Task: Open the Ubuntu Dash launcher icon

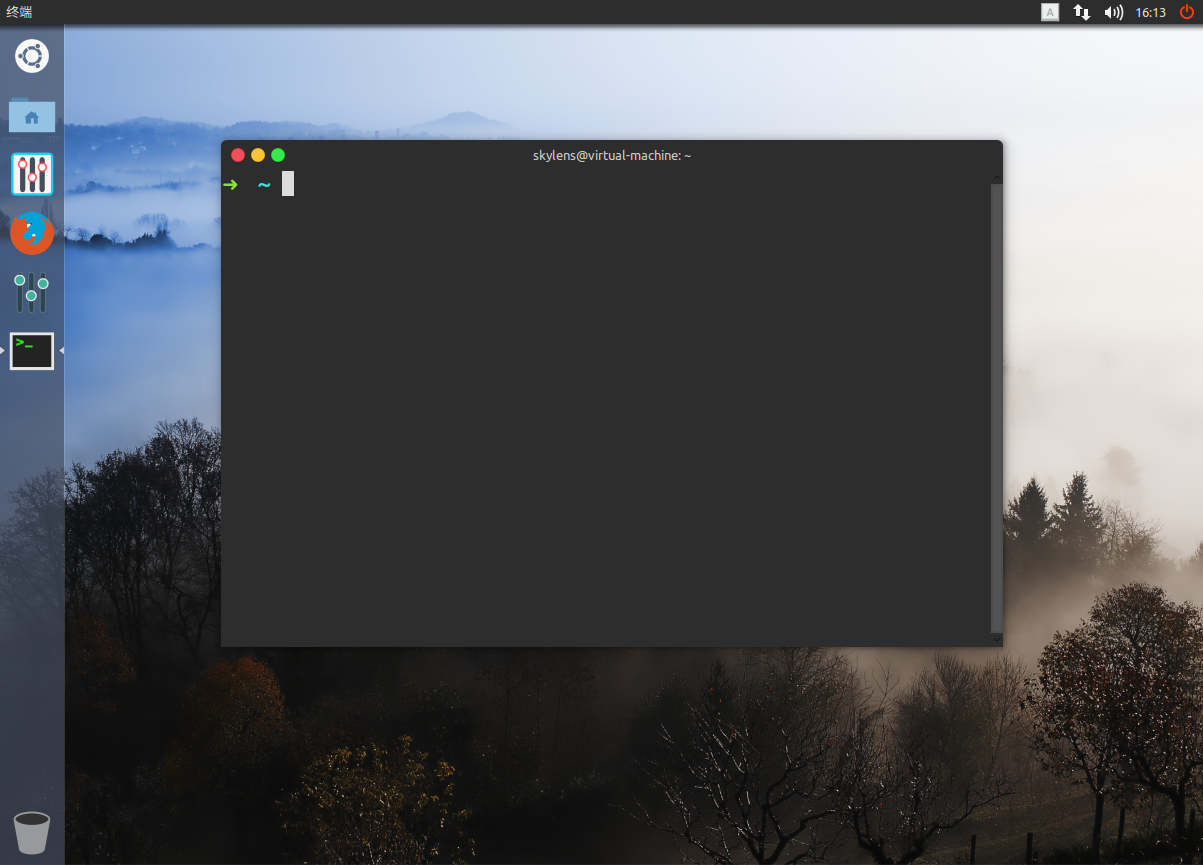Action: pyautogui.click(x=32, y=56)
